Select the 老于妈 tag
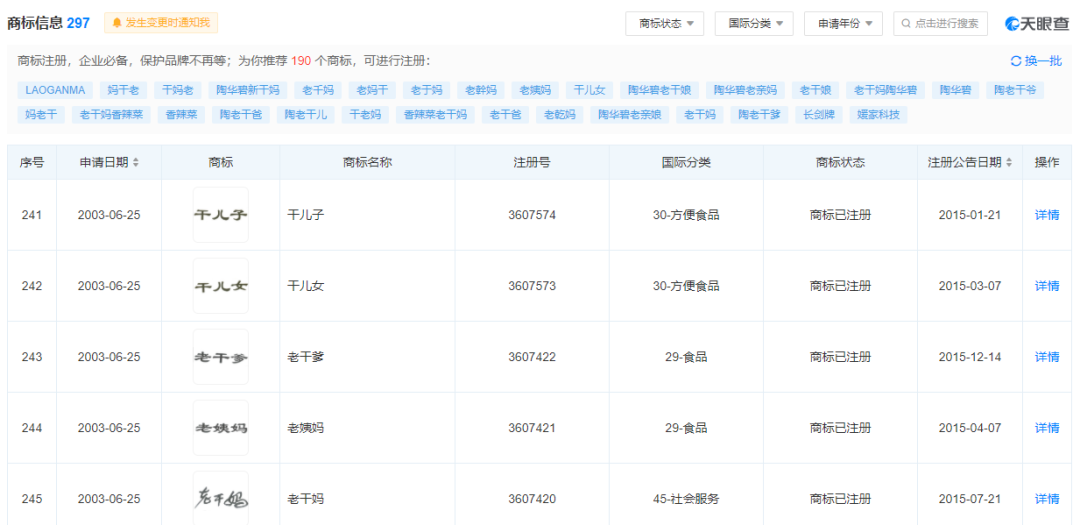The width and height of the screenshot is (1080, 525). pos(426,90)
